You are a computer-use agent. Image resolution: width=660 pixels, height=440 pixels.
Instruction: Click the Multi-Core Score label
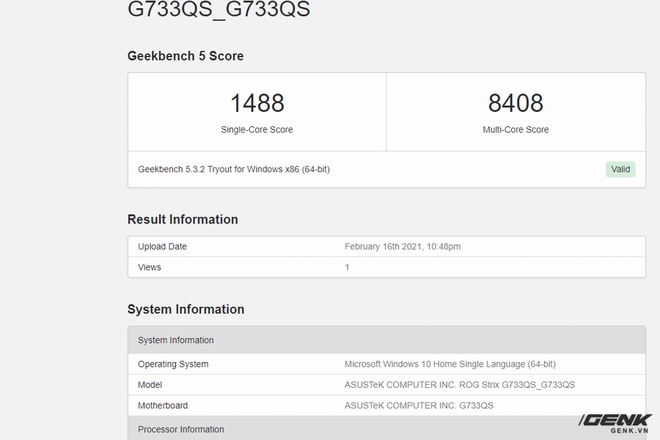click(516, 130)
